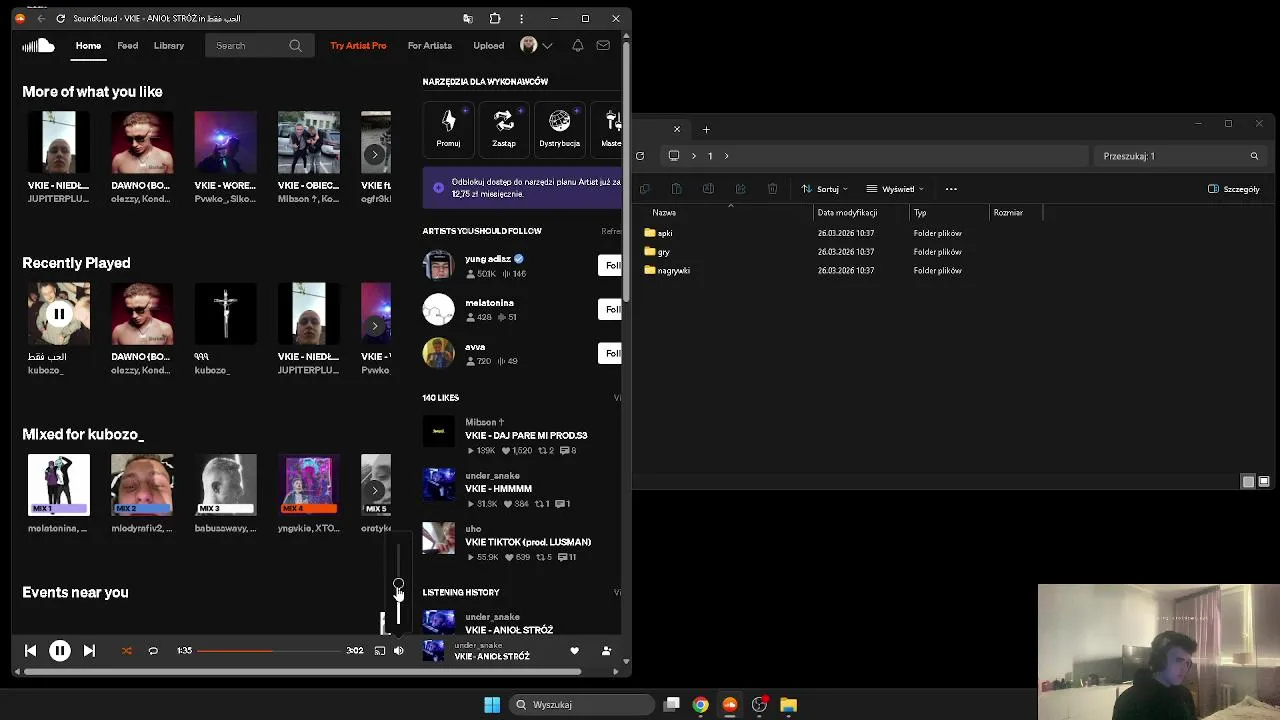Open the Promuj artist tool
Screen dimensions: 1280x720
[x=448, y=128]
